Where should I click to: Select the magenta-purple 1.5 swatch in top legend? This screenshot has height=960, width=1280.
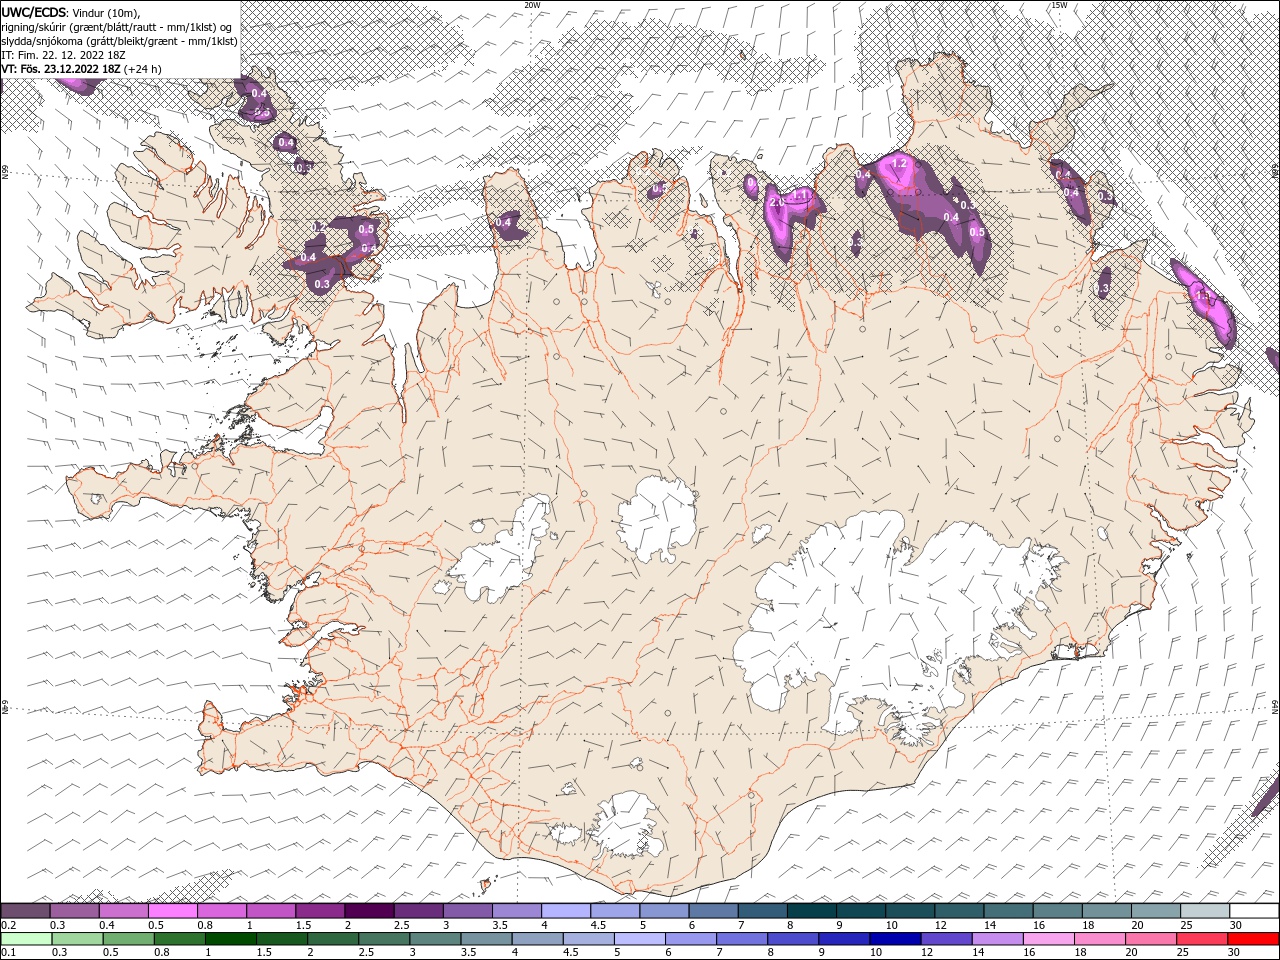(x=320, y=911)
